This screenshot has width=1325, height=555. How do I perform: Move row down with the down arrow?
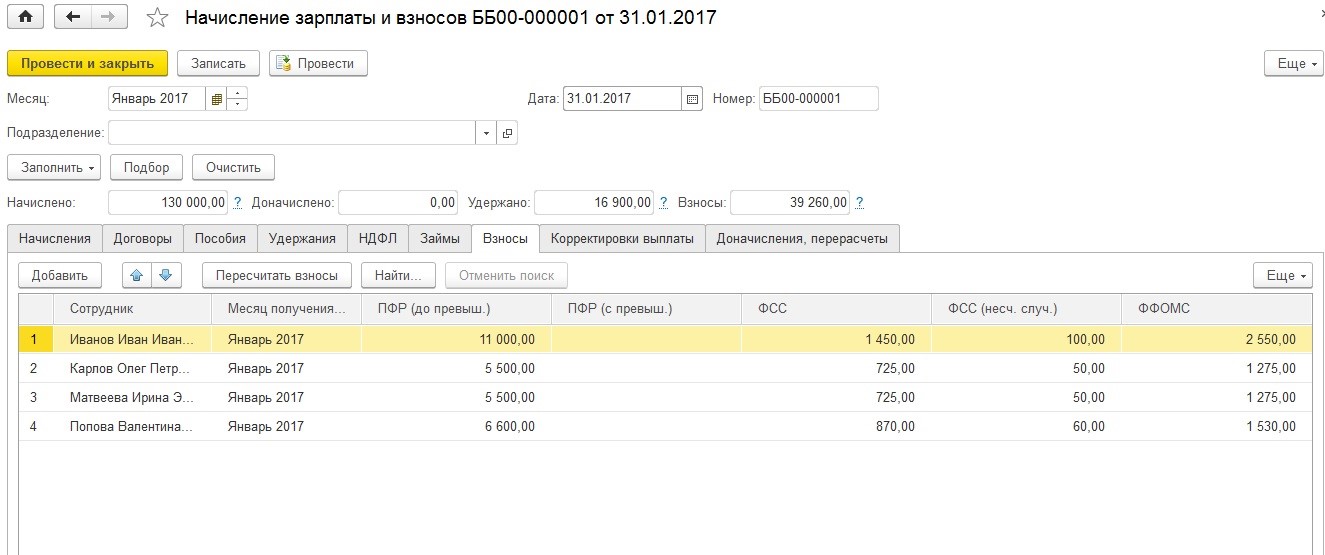166,275
